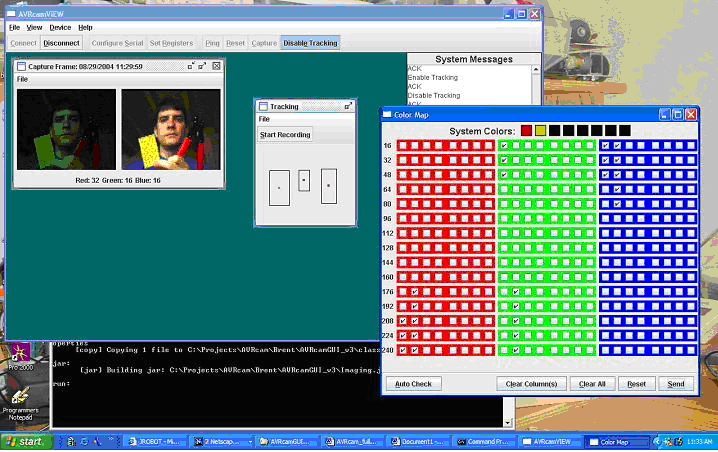This screenshot has width=718, height=452.
Task: Start Recording in Tracking window
Action: 285,135
